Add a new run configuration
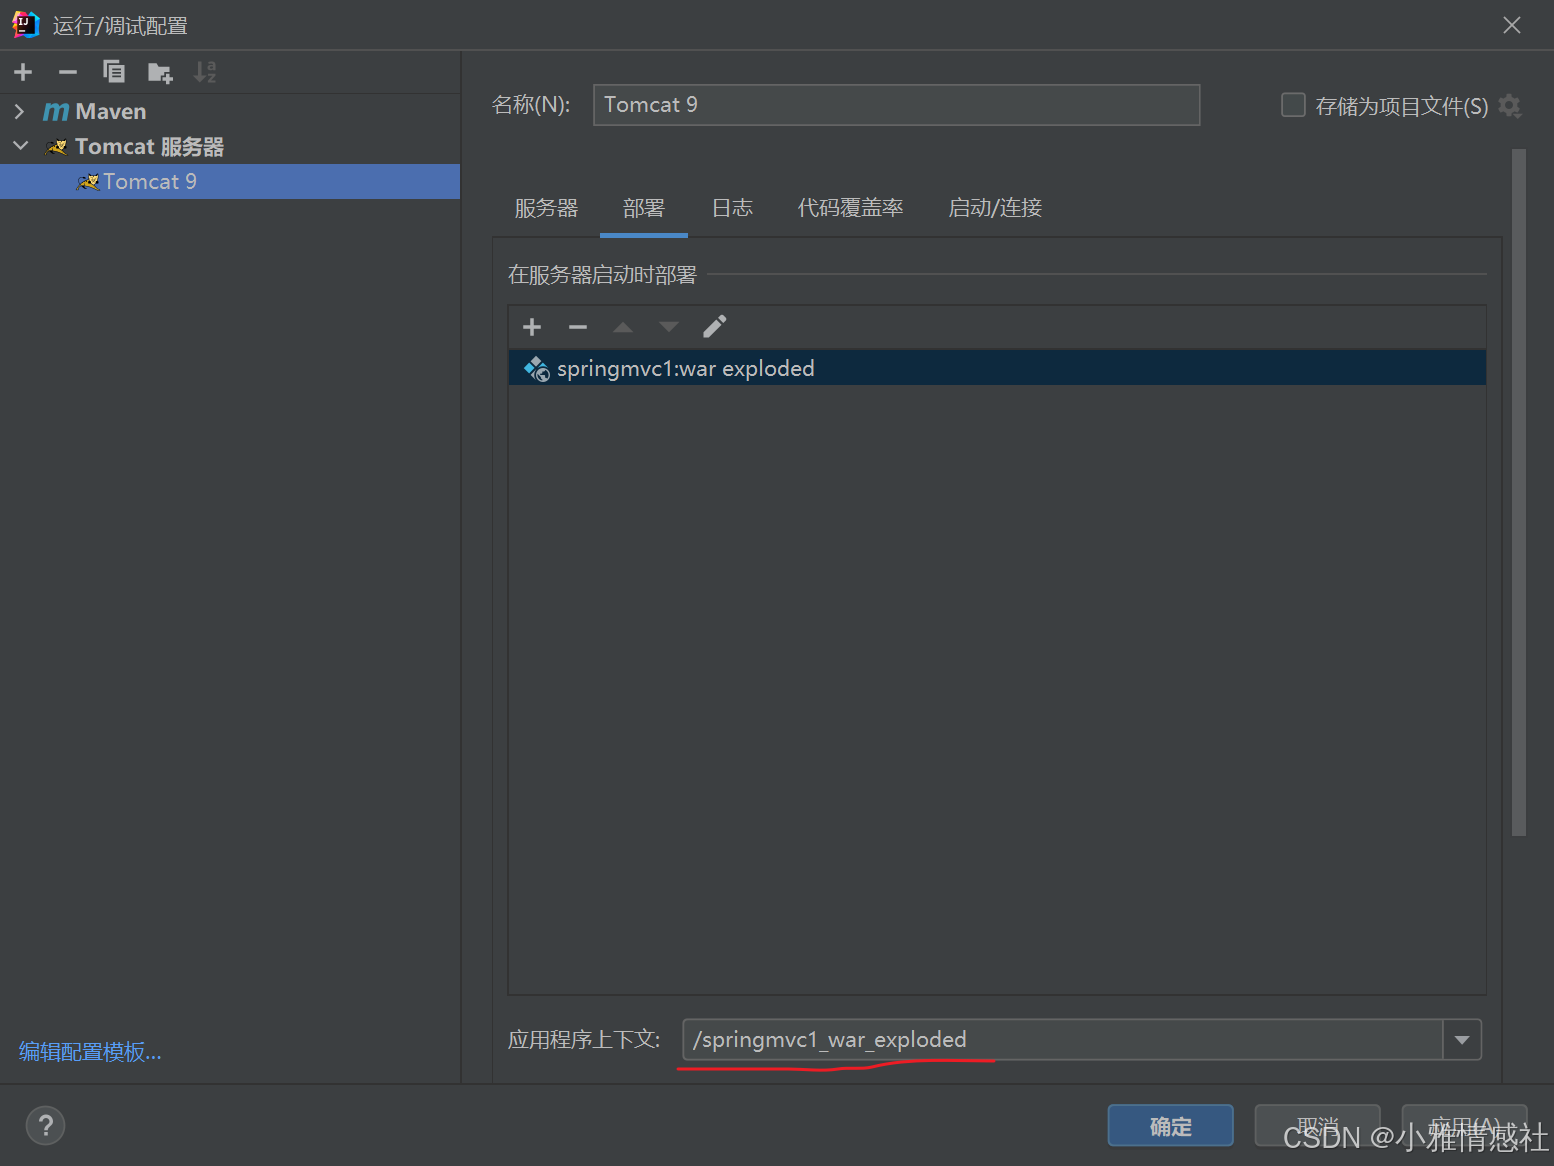 pyautogui.click(x=23, y=72)
